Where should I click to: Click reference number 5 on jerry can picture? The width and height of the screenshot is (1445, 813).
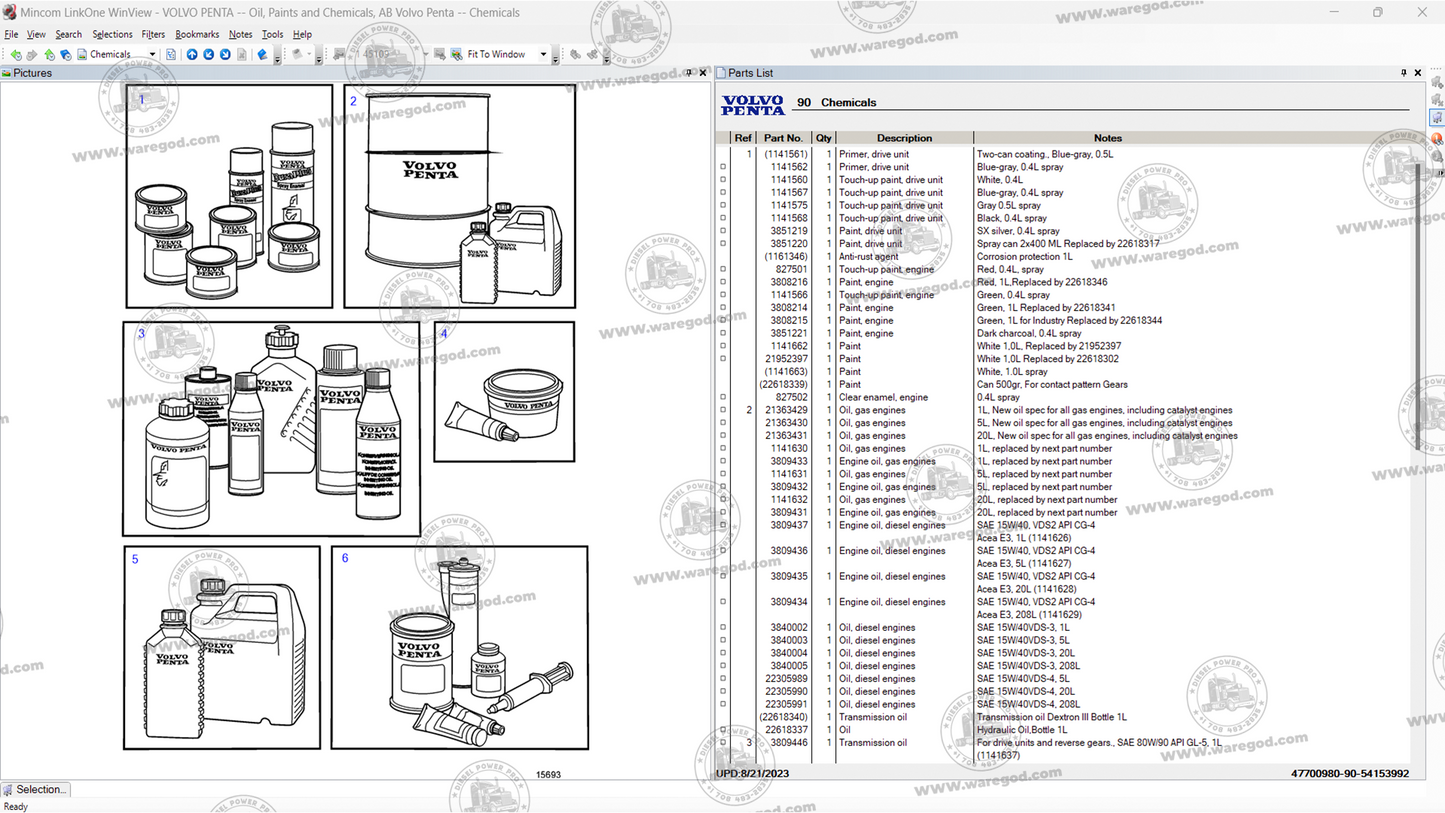[x=135, y=559]
